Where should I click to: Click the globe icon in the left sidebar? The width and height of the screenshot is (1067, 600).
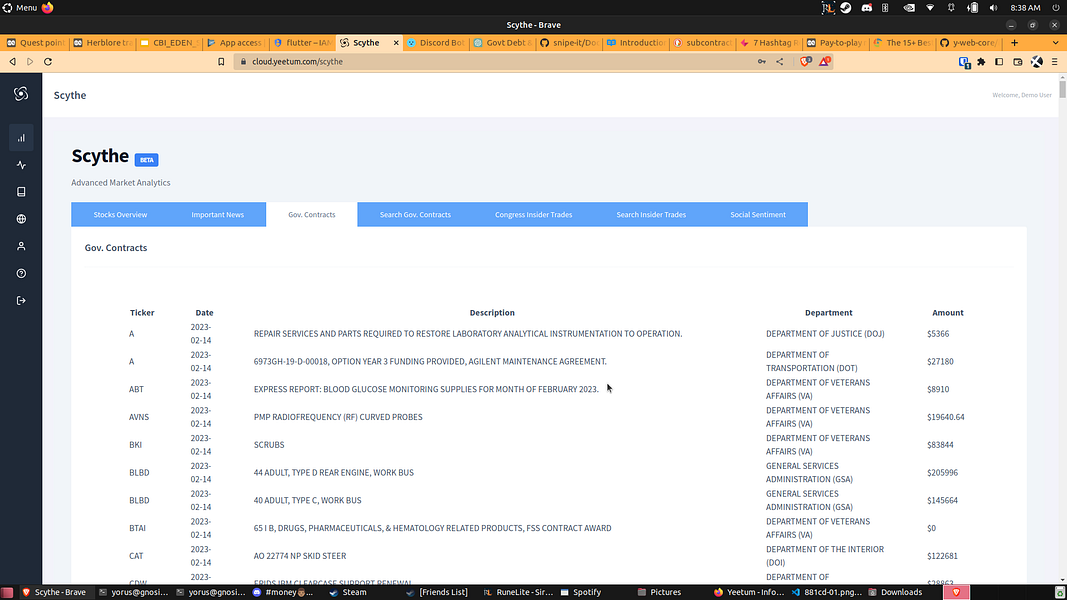click(x=20, y=218)
